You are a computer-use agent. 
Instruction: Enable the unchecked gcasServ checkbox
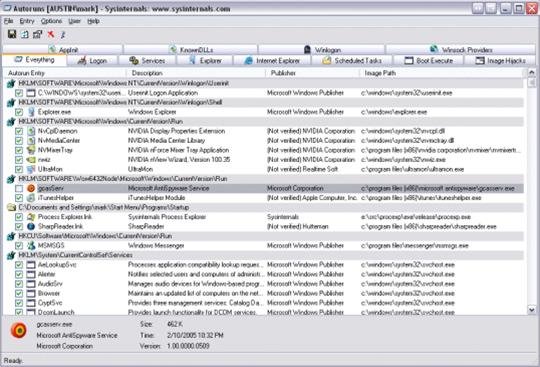19,188
